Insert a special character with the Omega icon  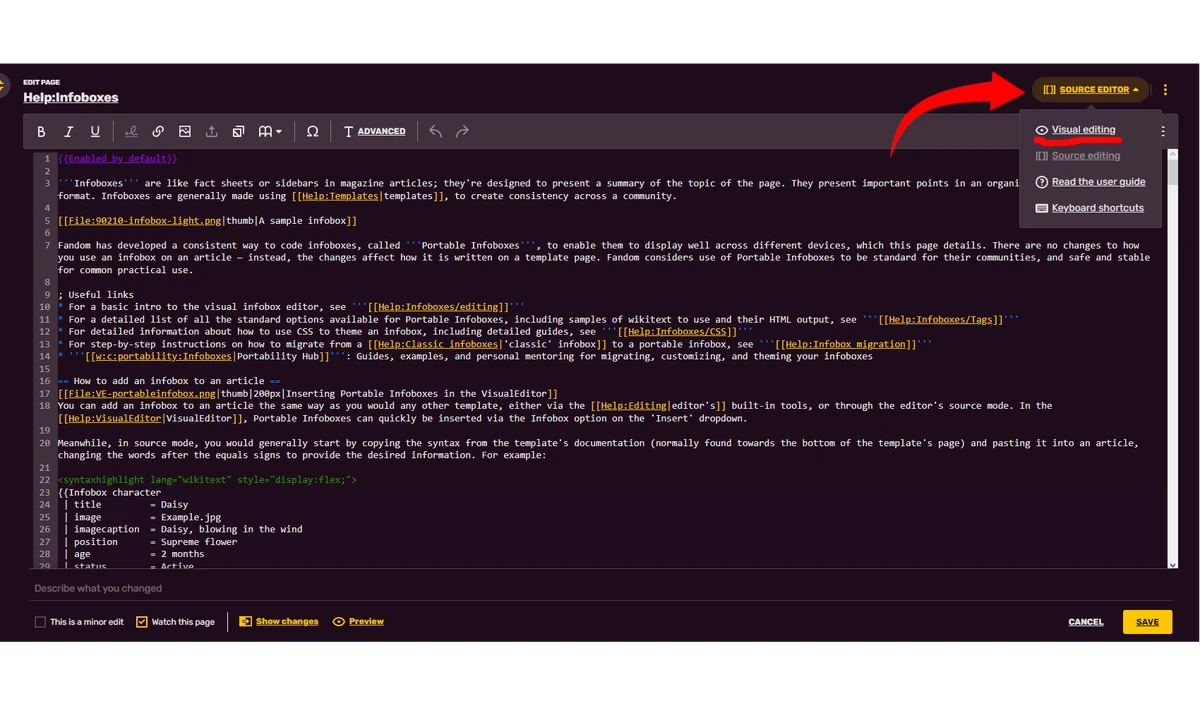(312, 131)
